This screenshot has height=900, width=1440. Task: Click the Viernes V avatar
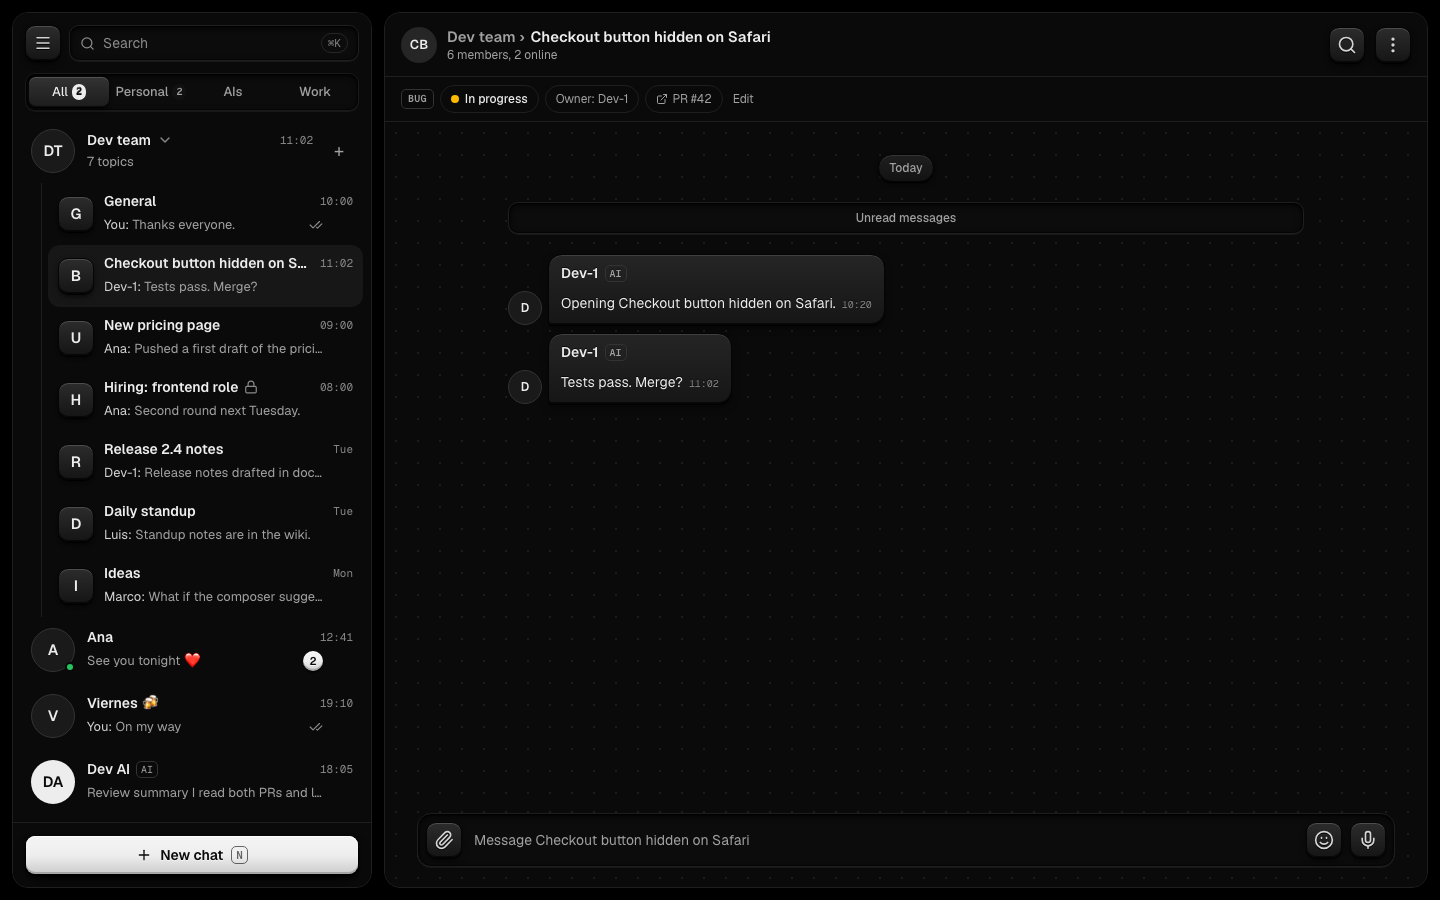(x=53, y=716)
